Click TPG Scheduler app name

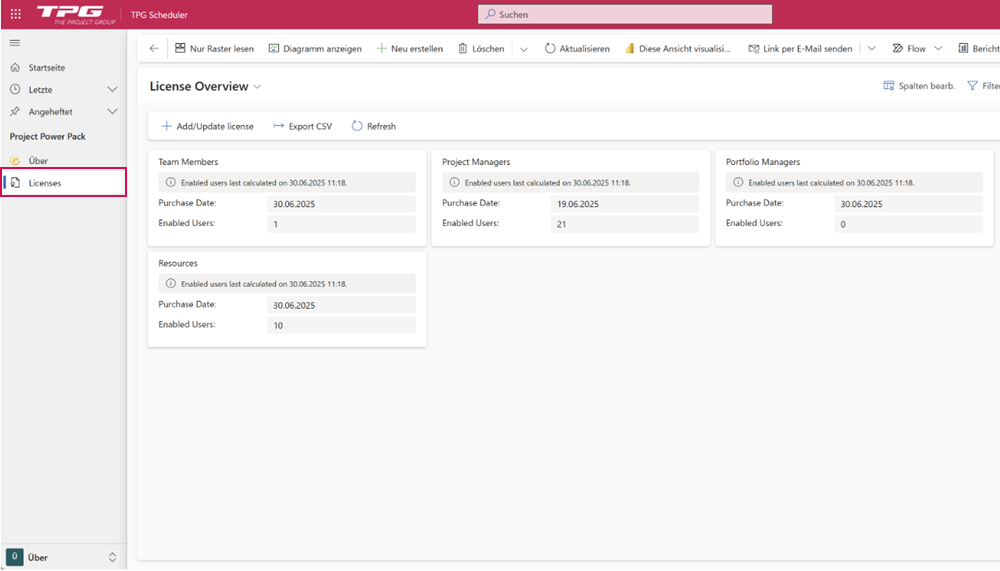[159, 15]
